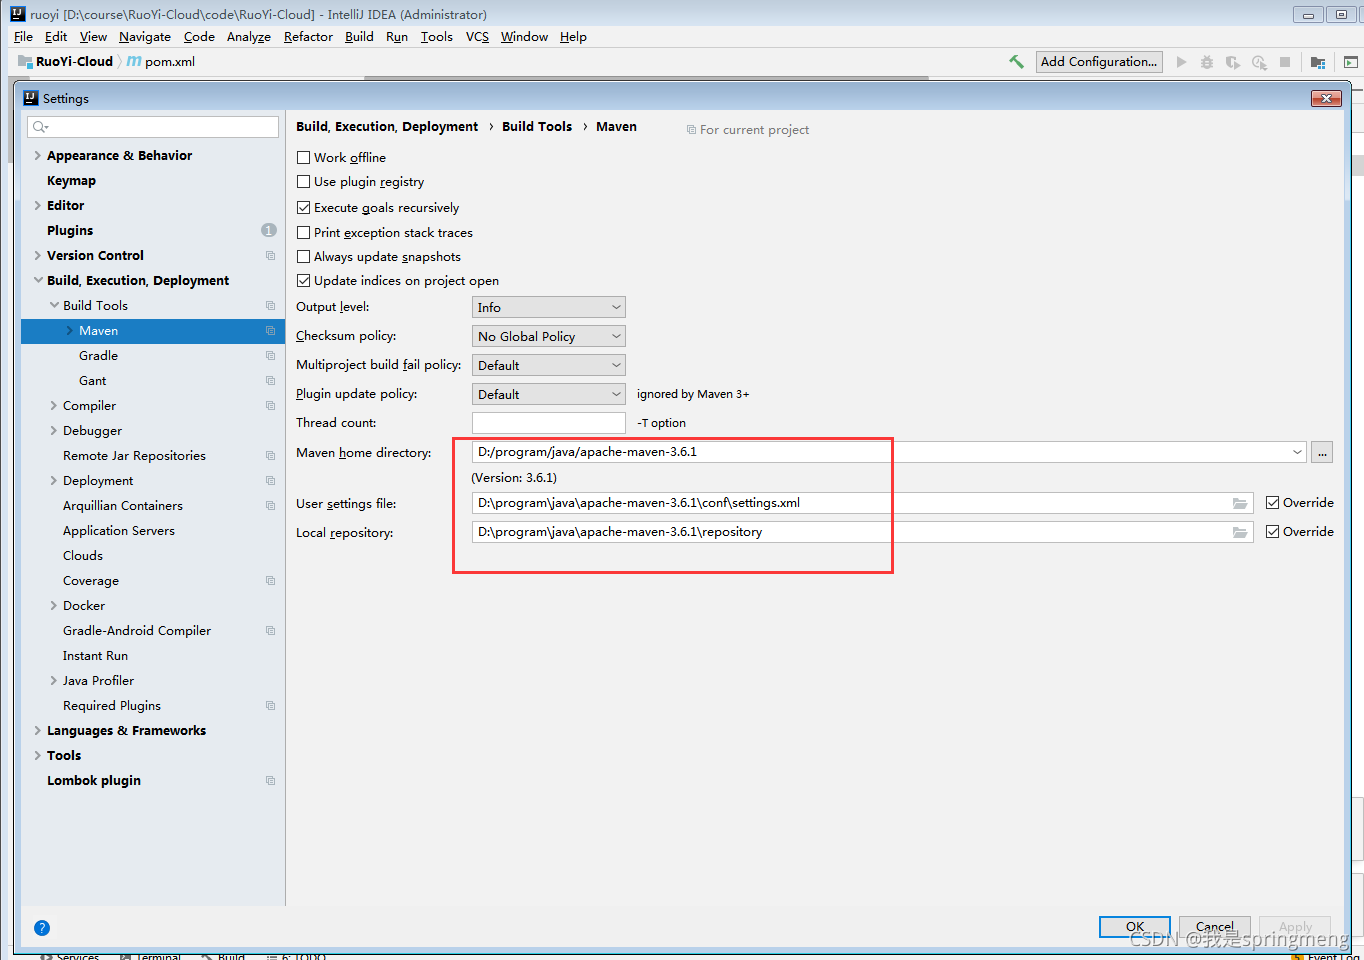Click the Thread count input field
1364x960 pixels.
click(548, 423)
